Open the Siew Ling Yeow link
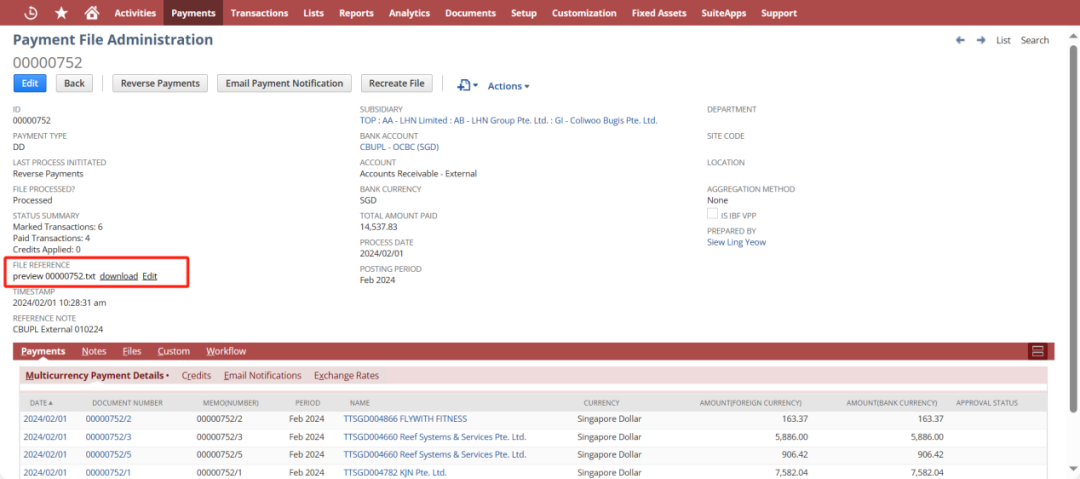Image resolution: width=1080 pixels, height=479 pixels. click(736, 243)
